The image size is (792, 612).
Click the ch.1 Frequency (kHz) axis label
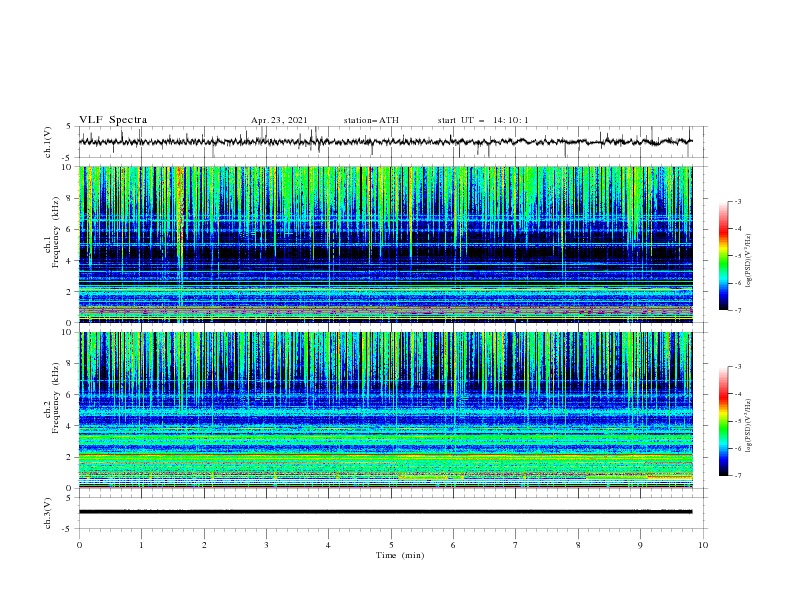(52, 233)
